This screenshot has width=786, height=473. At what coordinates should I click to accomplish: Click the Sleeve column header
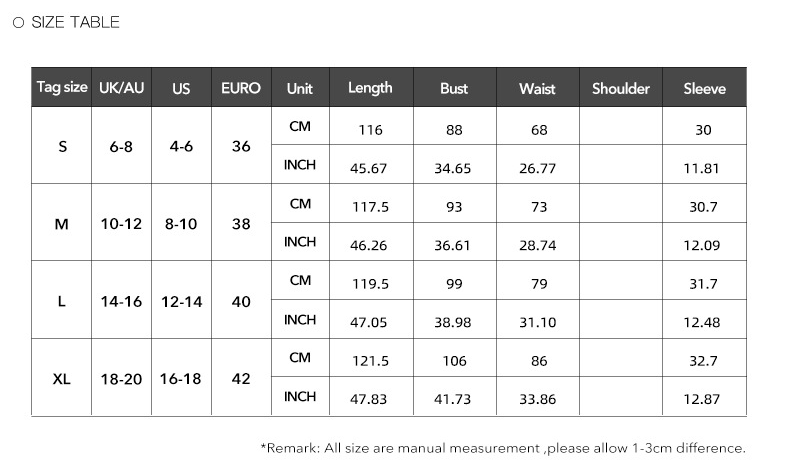(704, 88)
